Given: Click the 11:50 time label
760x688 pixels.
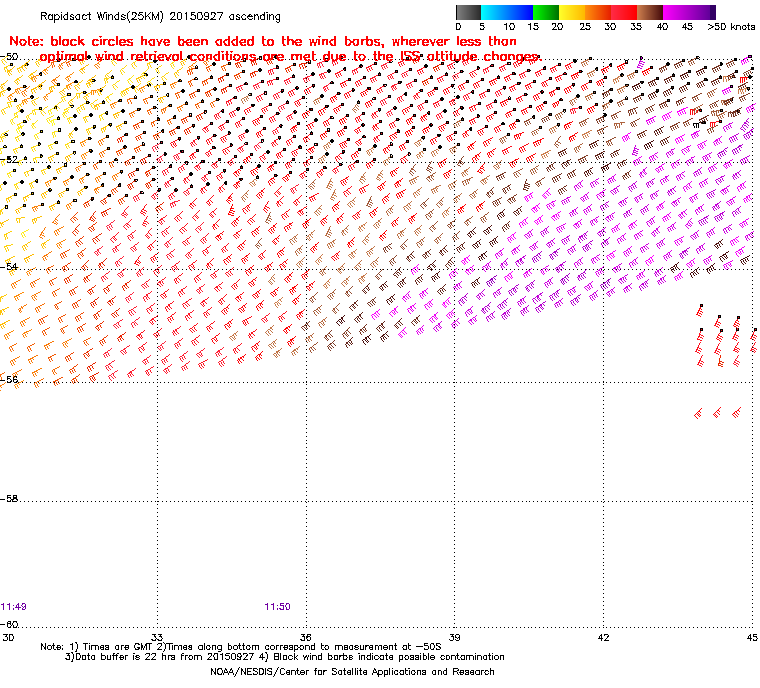Looking at the screenshot, I should pos(277,607).
